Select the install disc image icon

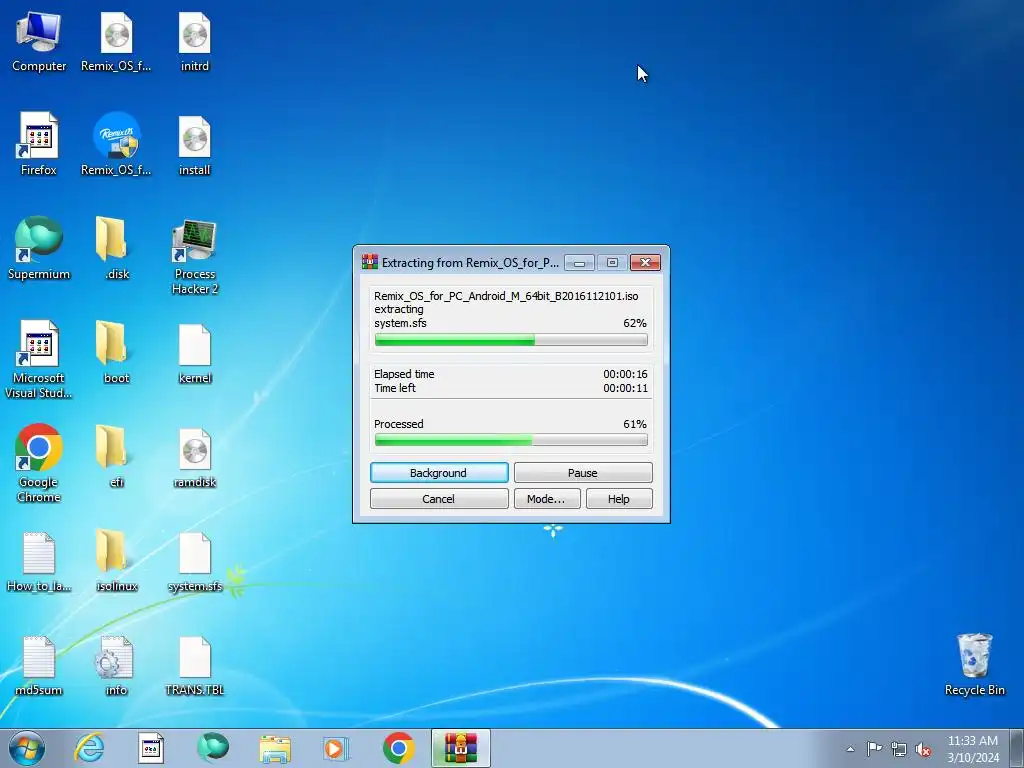[x=195, y=145]
